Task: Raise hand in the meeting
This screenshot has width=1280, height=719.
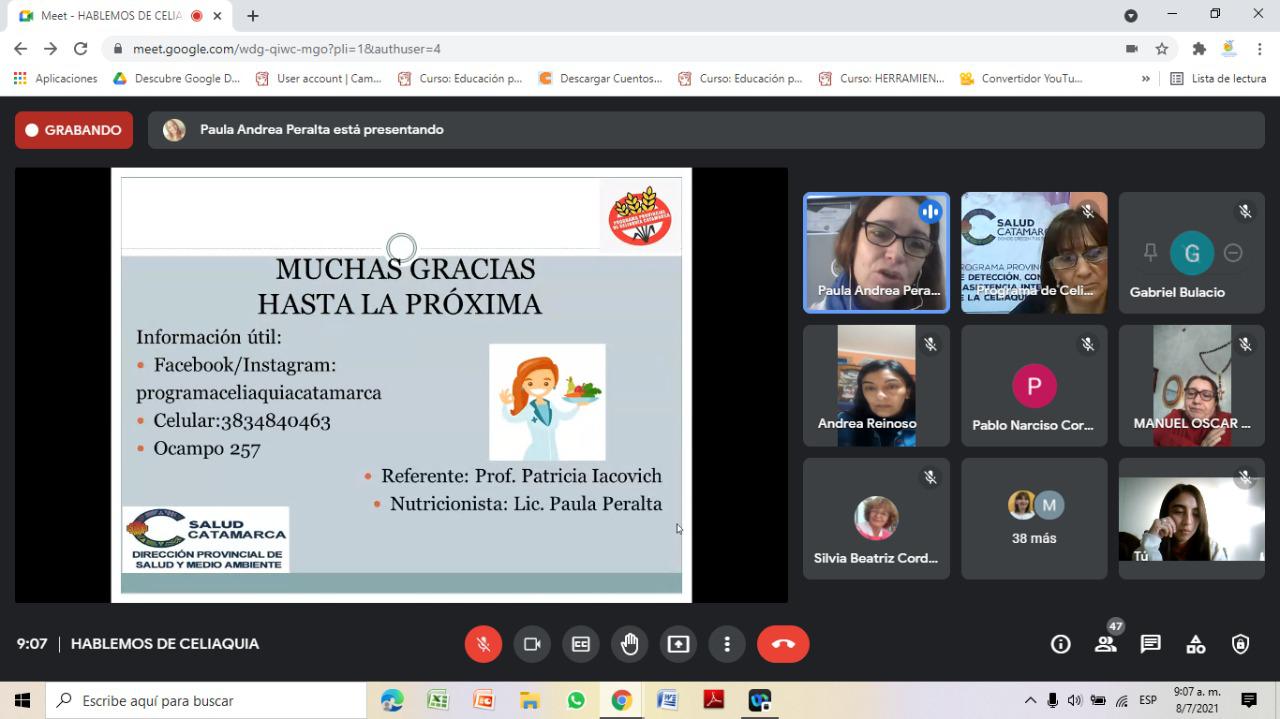Action: [630, 644]
